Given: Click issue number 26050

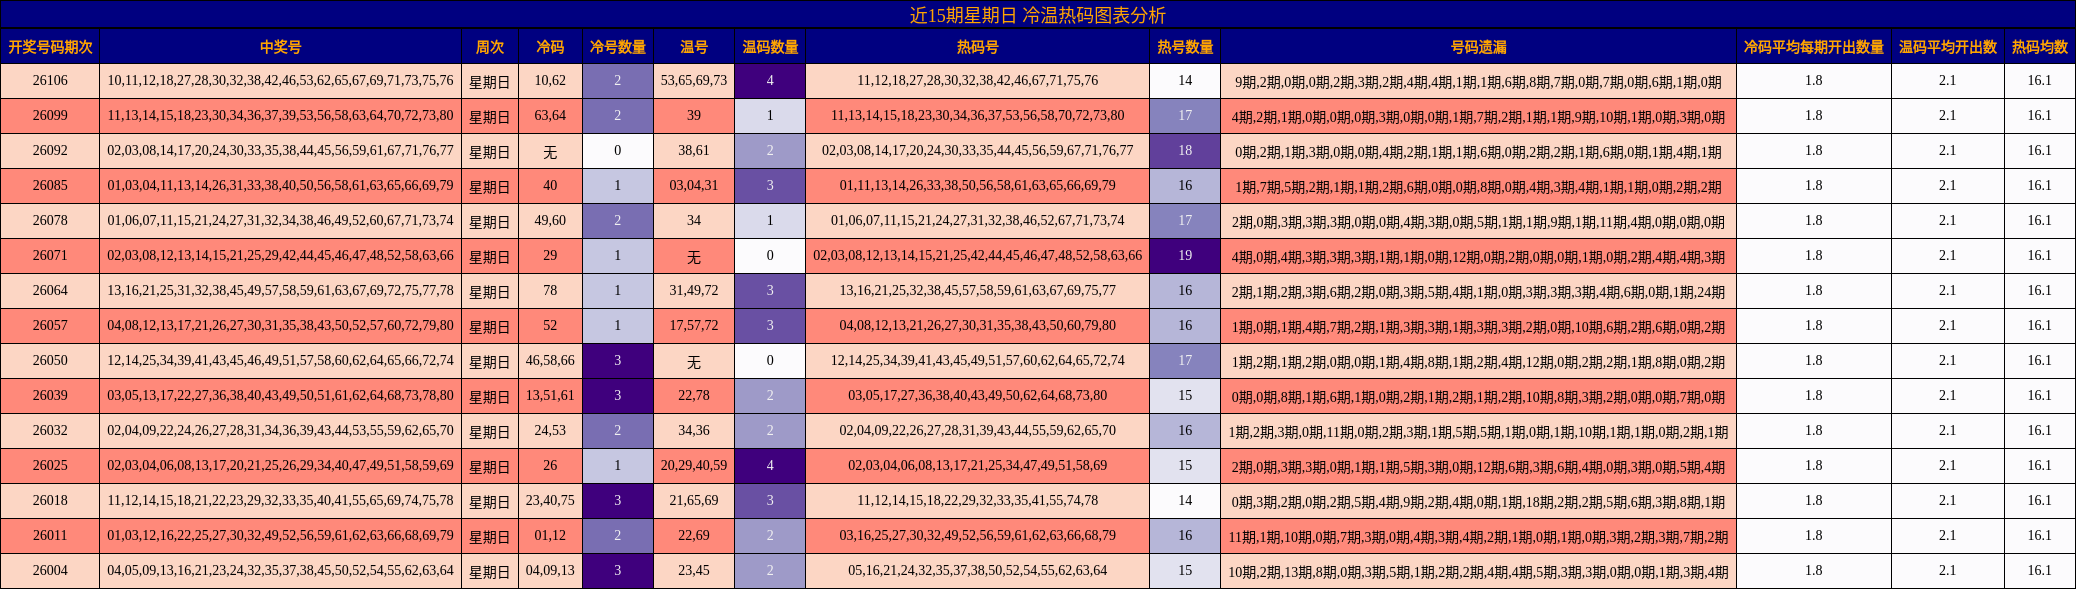Looking at the screenshot, I should point(50,361).
